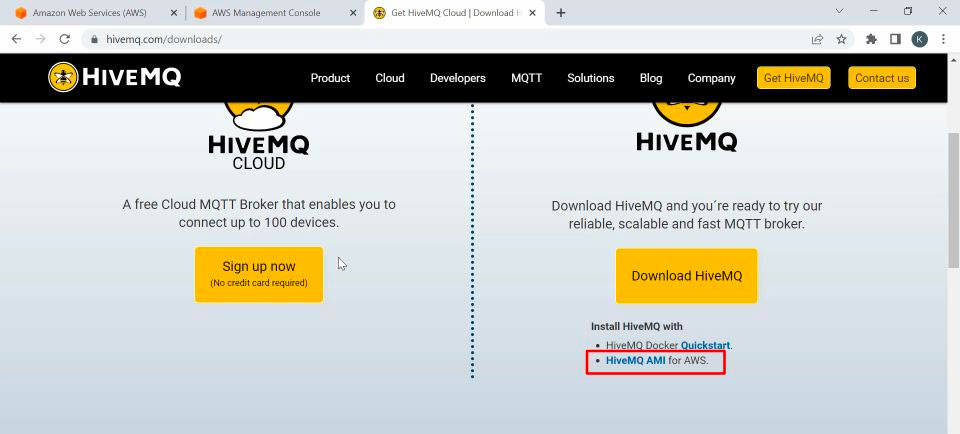
Task: Click the padlock site info icon
Action: point(94,39)
